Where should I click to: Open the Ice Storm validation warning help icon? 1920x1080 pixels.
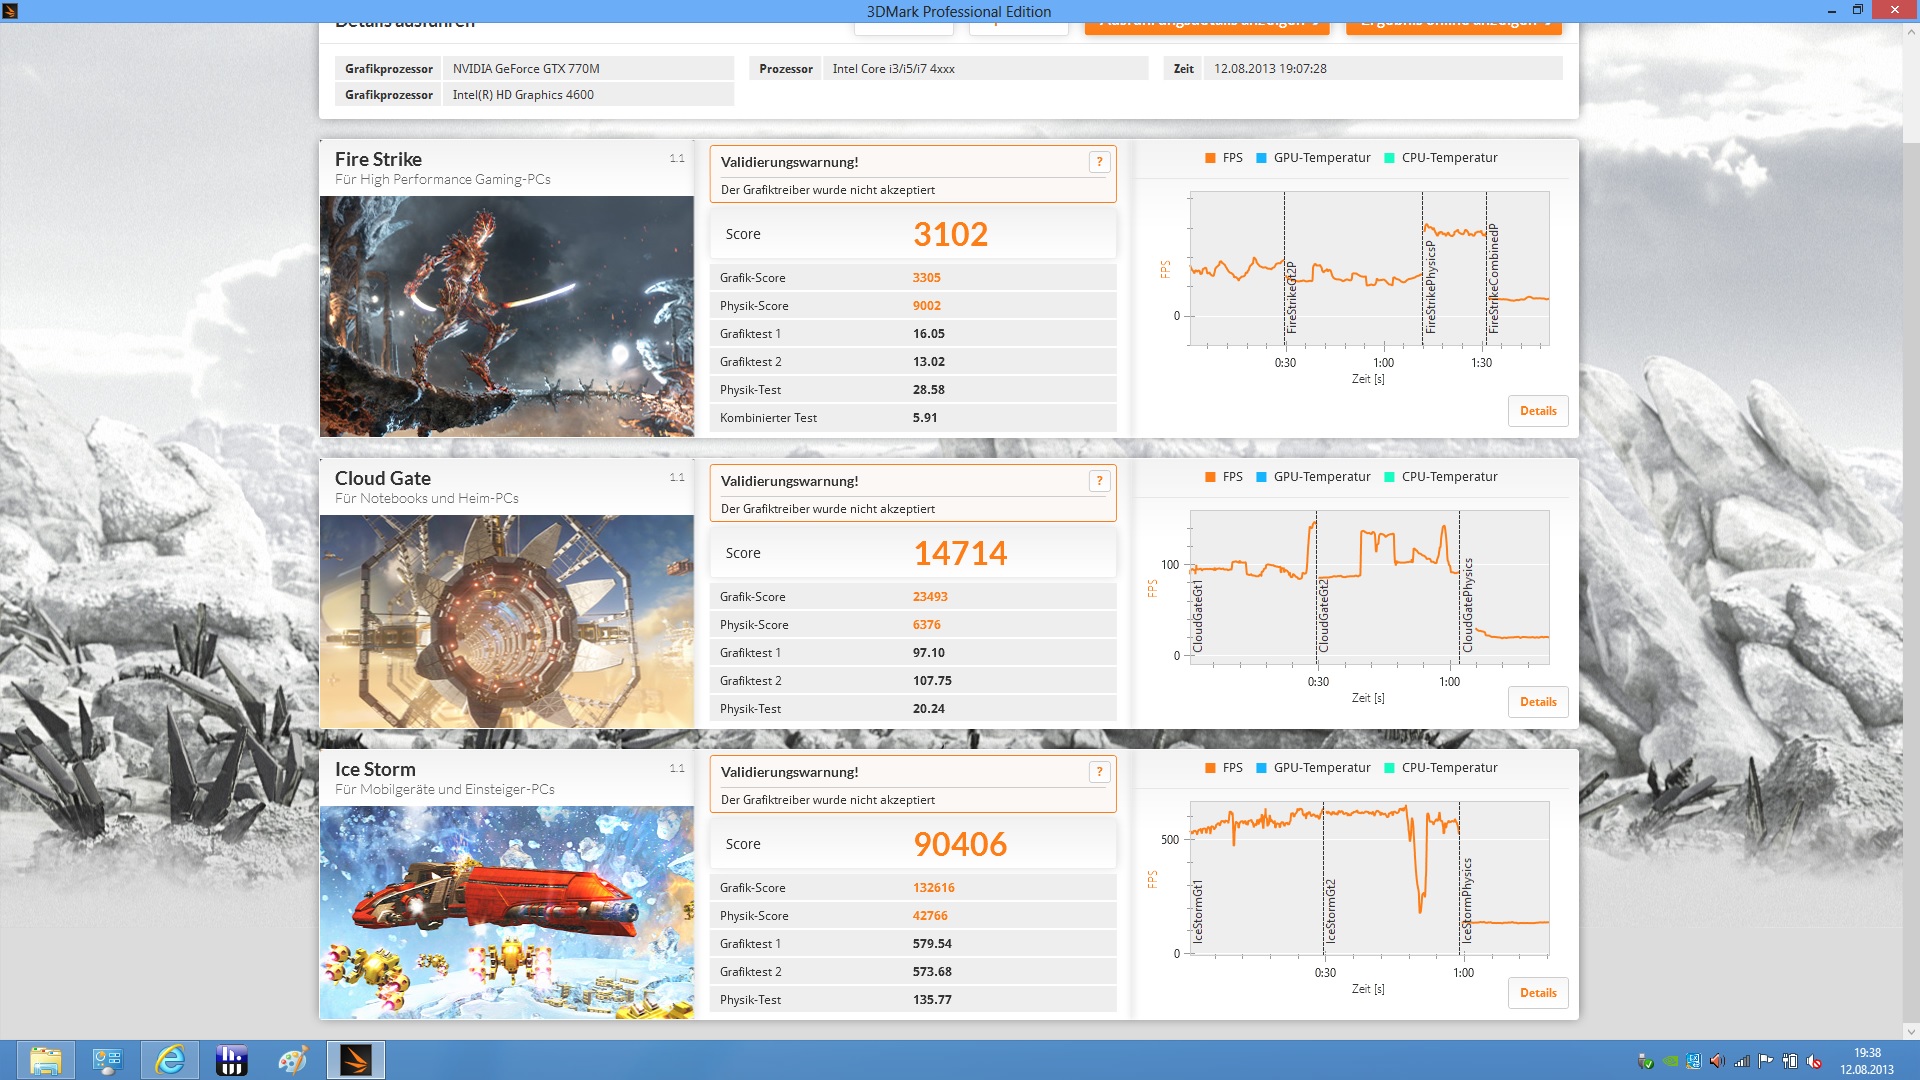tap(1099, 772)
